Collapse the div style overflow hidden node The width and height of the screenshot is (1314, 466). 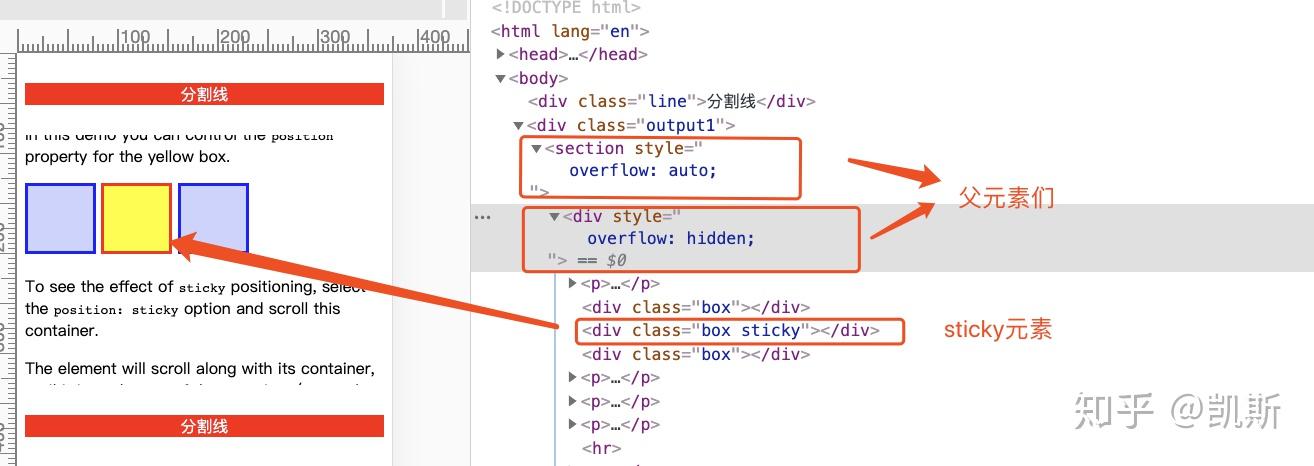(x=554, y=216)
